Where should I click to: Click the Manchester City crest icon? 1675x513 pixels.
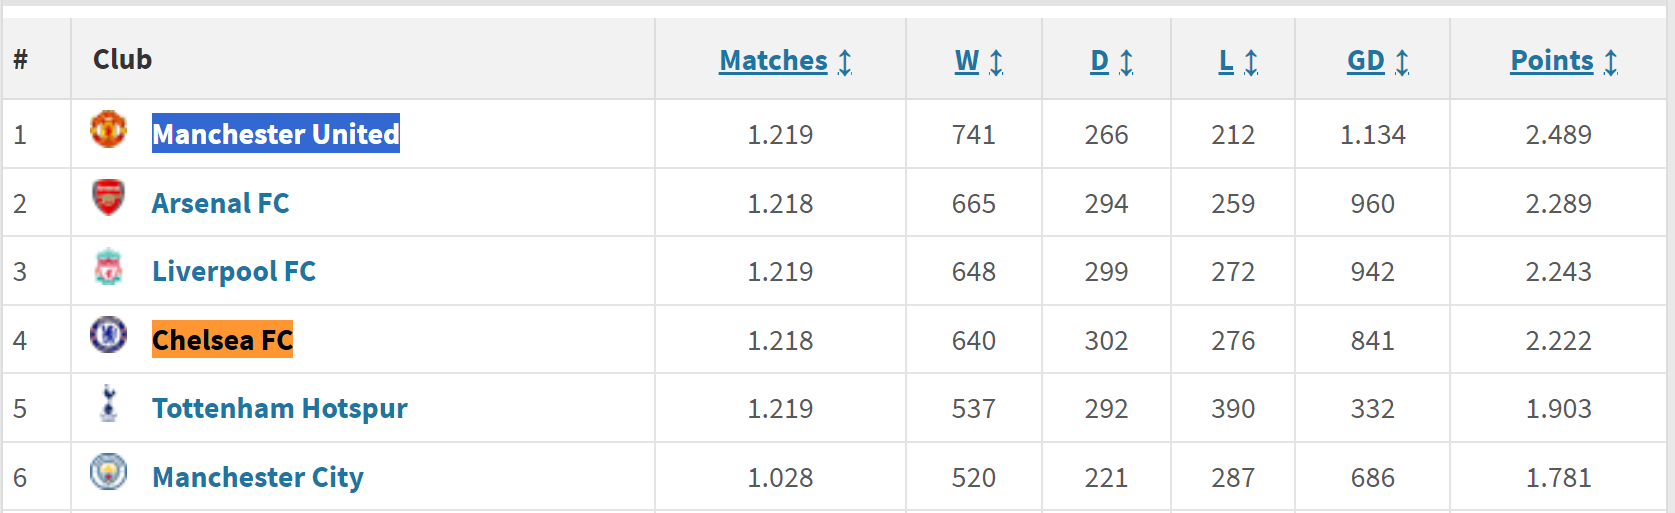[x=108, y=471]
